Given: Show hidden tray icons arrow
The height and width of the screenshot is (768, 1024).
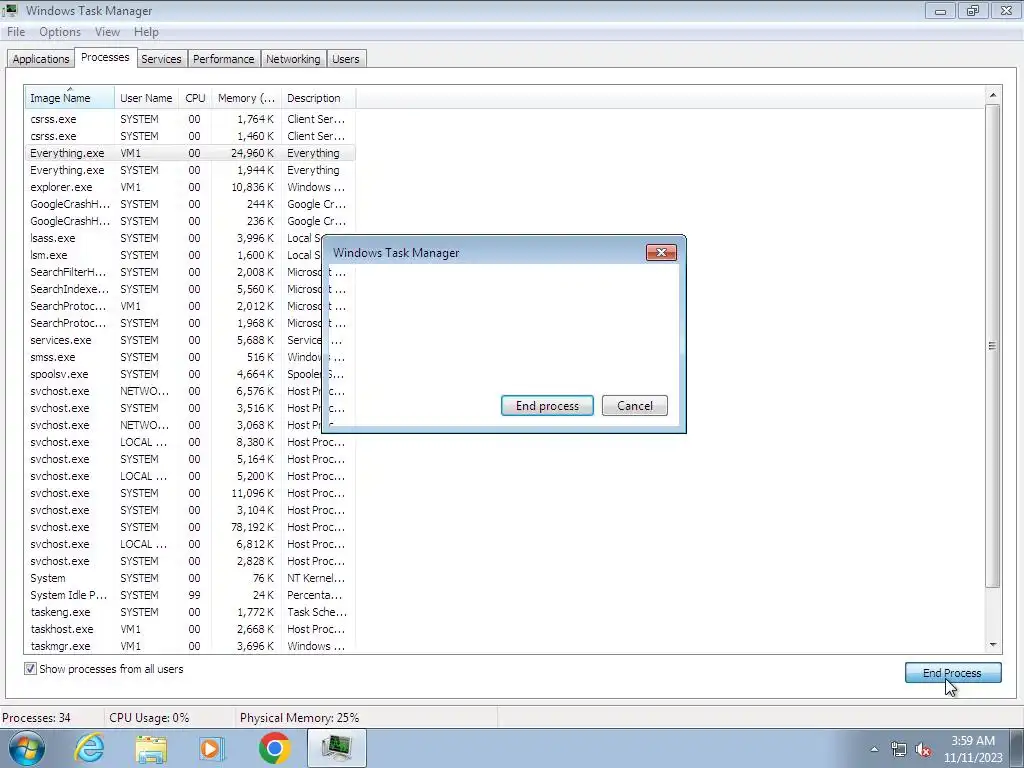Looking at the screenshot, I should (x=874, y=749).
